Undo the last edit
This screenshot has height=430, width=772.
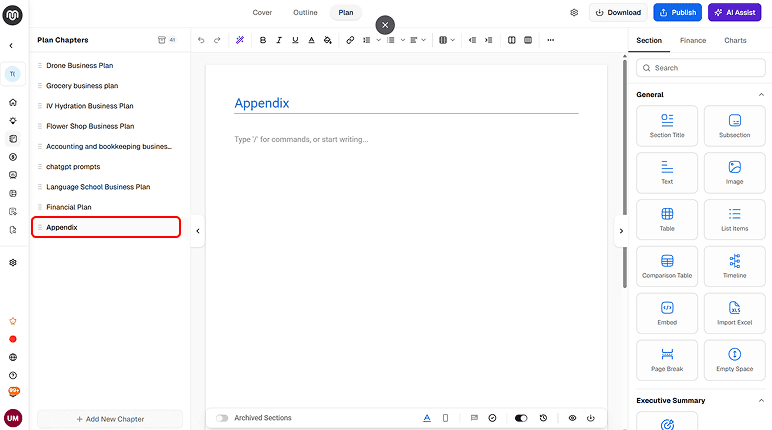tap(201, 40)
